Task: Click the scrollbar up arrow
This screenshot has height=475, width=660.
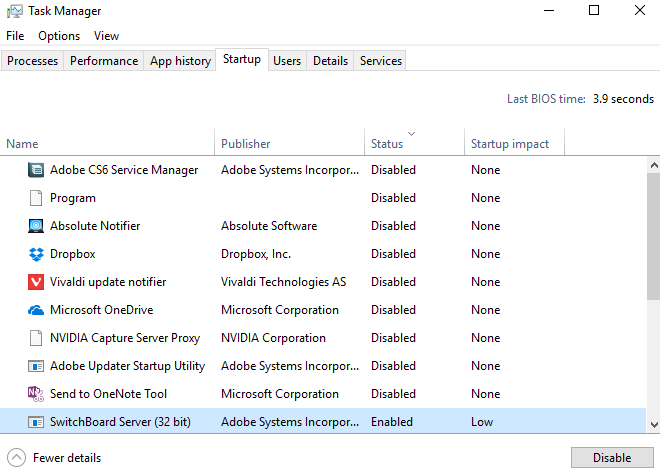Action: click(x=654, y=165)
